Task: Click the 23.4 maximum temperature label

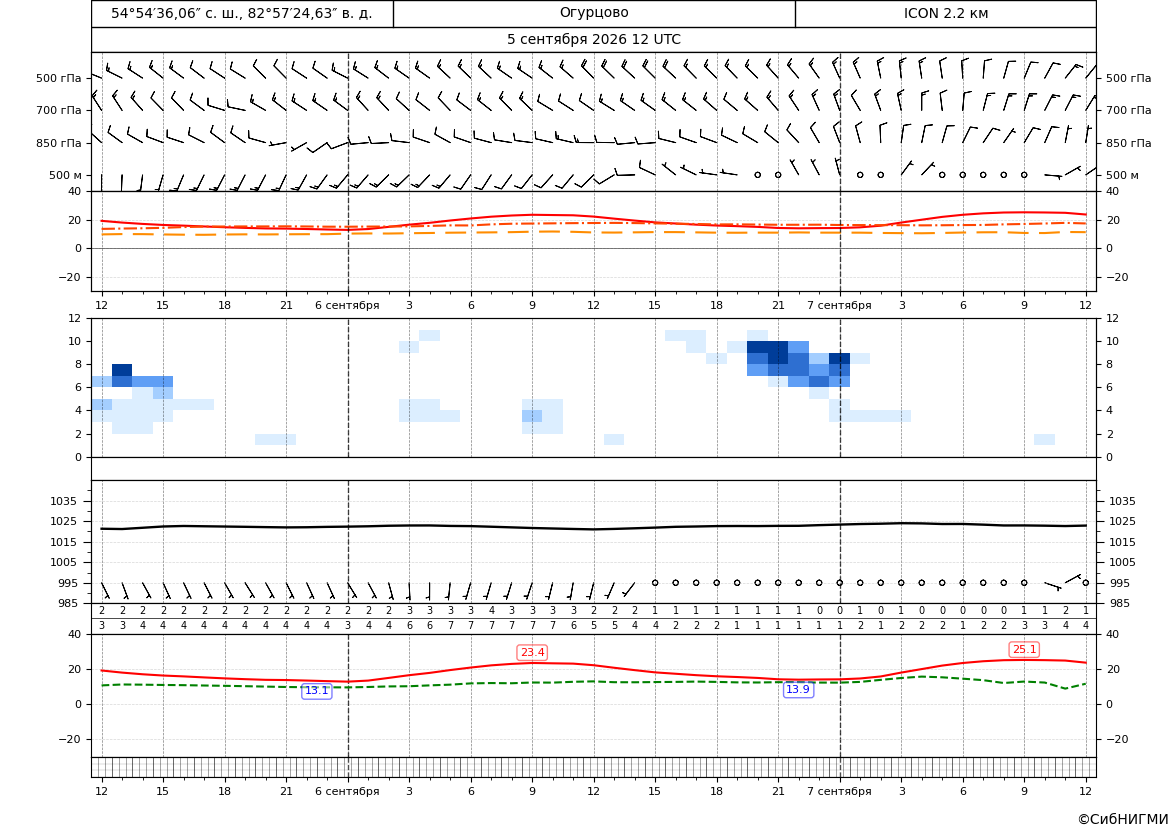Action: (x=532, y=653)
